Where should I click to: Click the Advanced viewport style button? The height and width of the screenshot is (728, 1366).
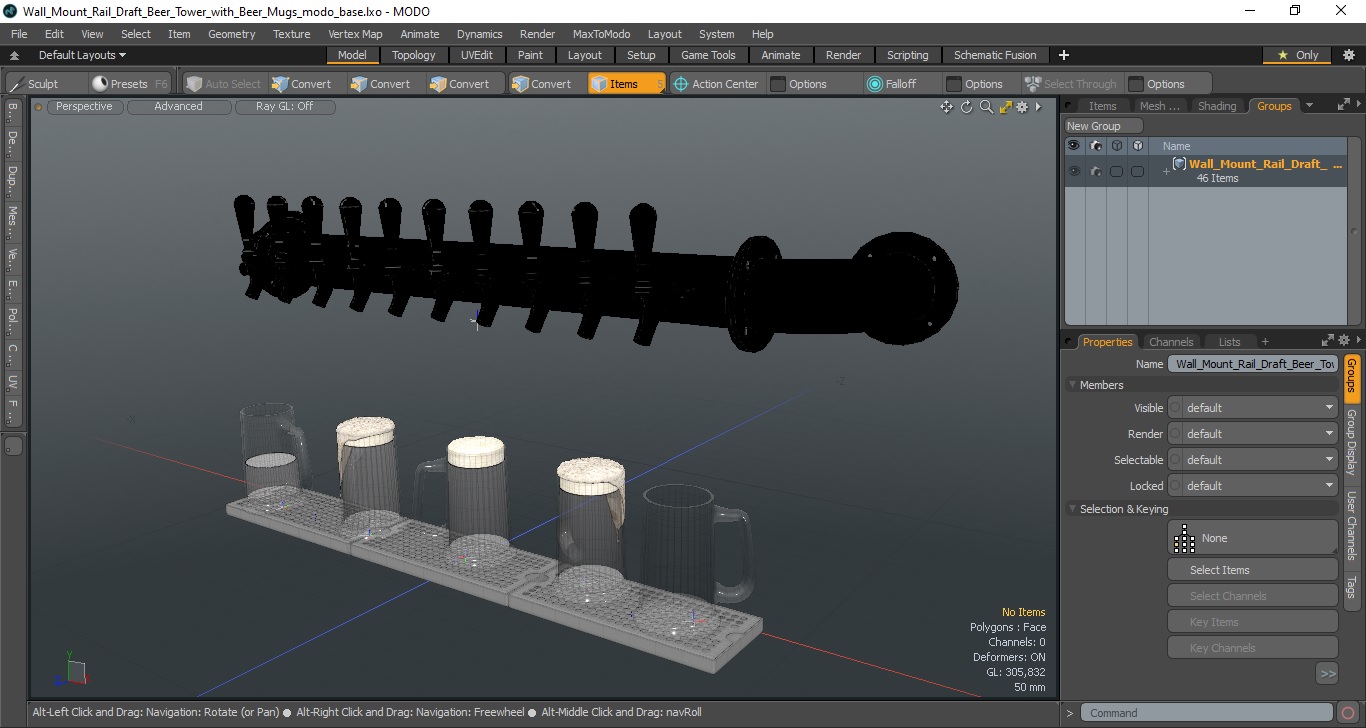178,107
